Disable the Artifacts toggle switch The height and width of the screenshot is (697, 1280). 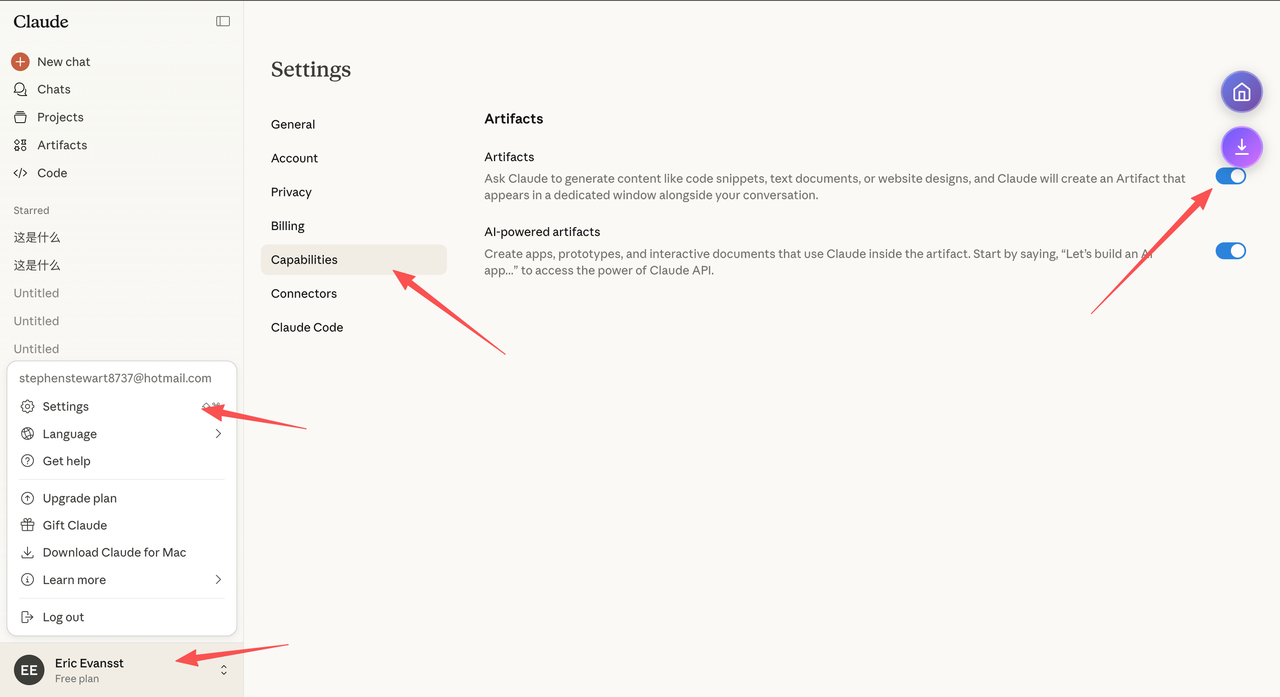click(x=1230, y=176)
